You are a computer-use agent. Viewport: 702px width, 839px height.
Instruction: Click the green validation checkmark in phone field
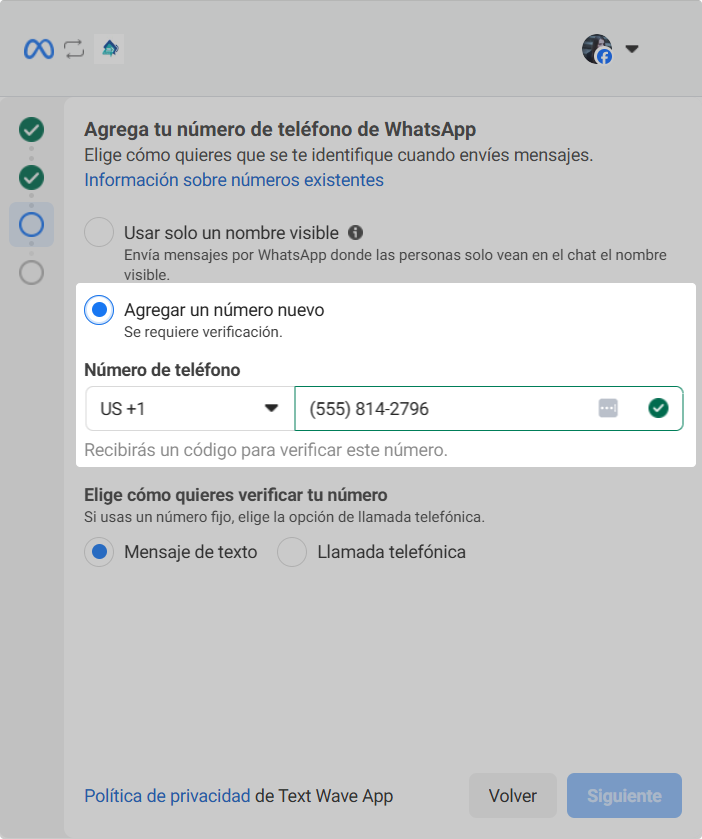(657, 408)
